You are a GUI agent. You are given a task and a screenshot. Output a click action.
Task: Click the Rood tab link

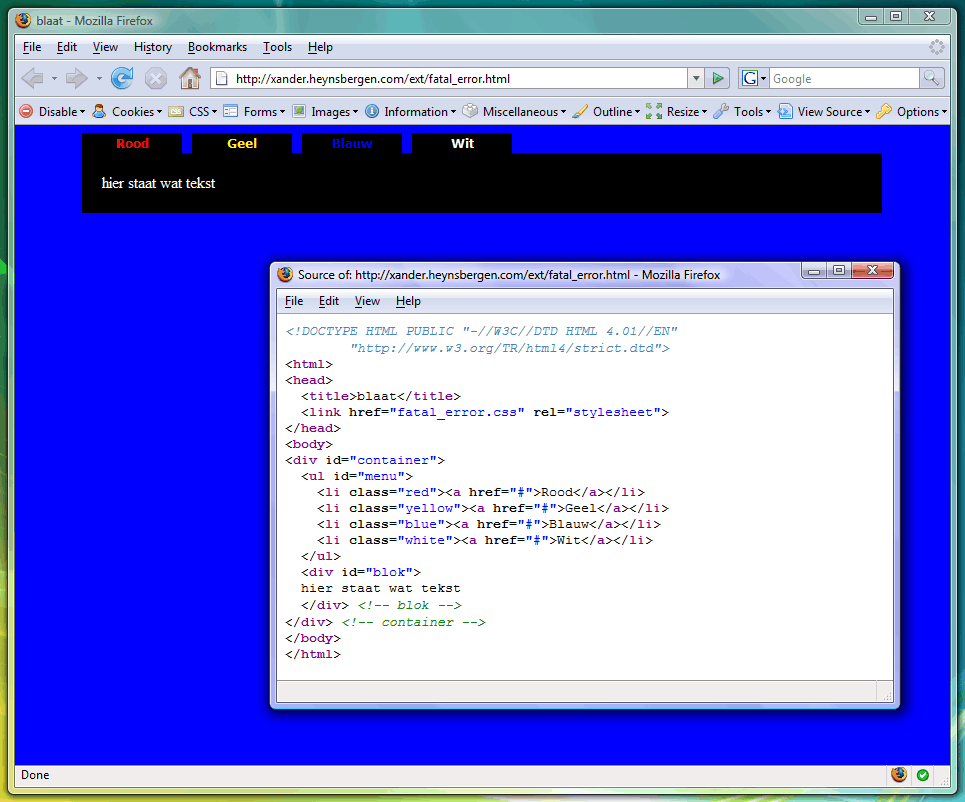click(x=132, y=143)
